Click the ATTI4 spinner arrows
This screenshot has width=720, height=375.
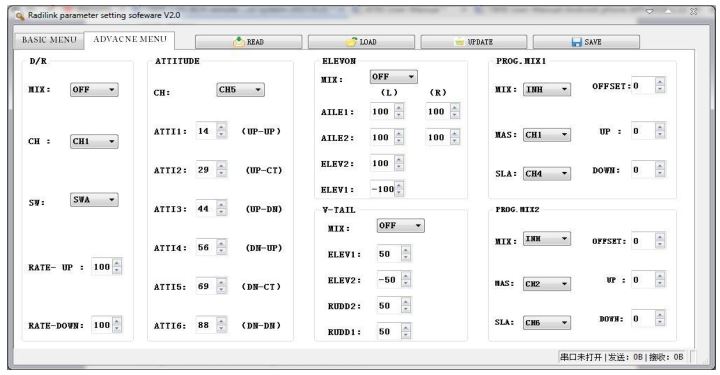point(222,247)
